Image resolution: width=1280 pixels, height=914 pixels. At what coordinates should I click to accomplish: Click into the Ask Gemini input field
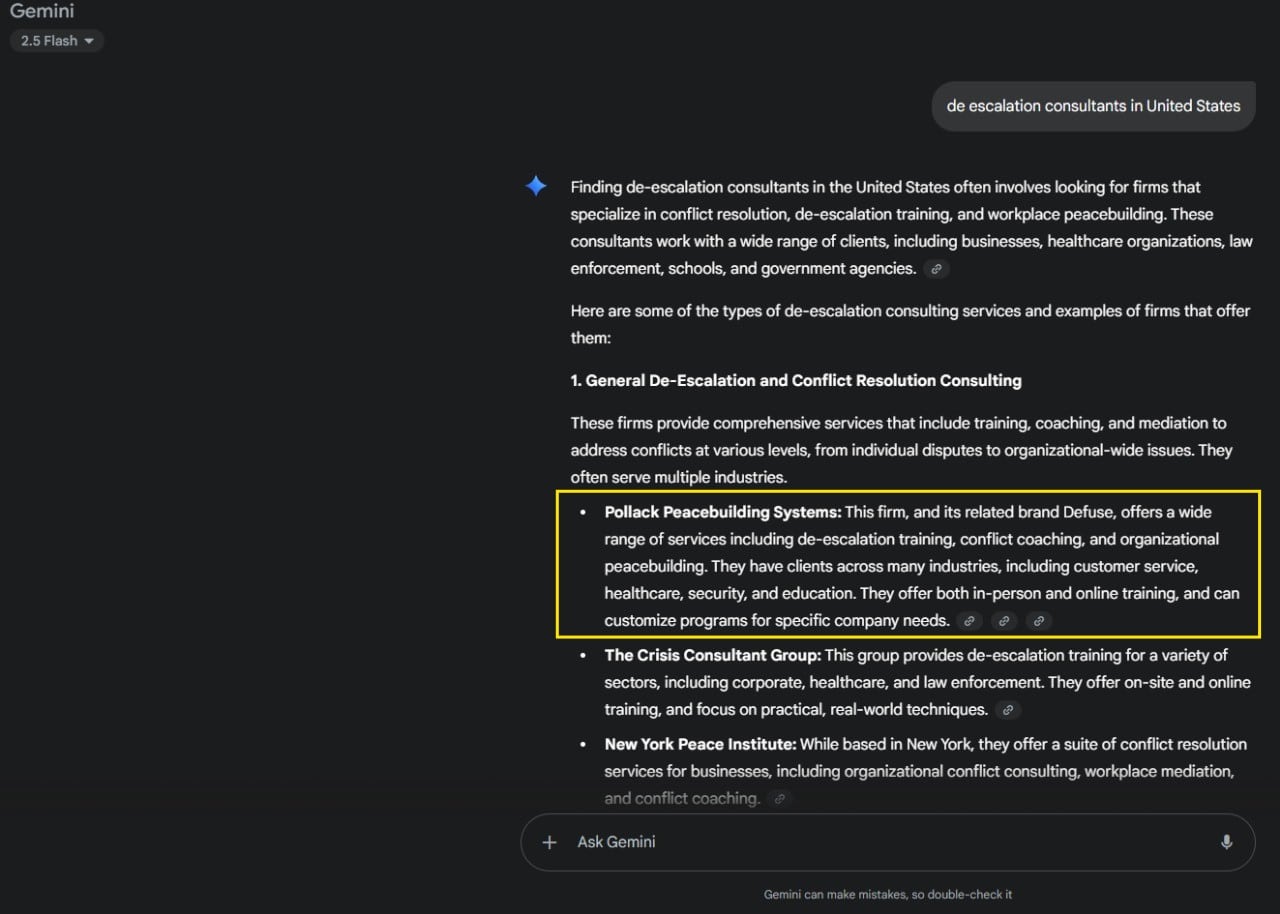tap(880, 842)
